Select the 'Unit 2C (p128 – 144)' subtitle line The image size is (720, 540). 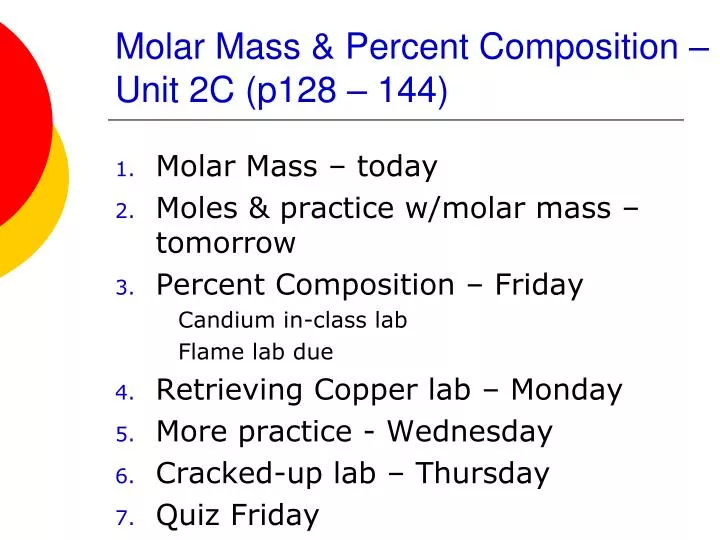pos(281,90)
